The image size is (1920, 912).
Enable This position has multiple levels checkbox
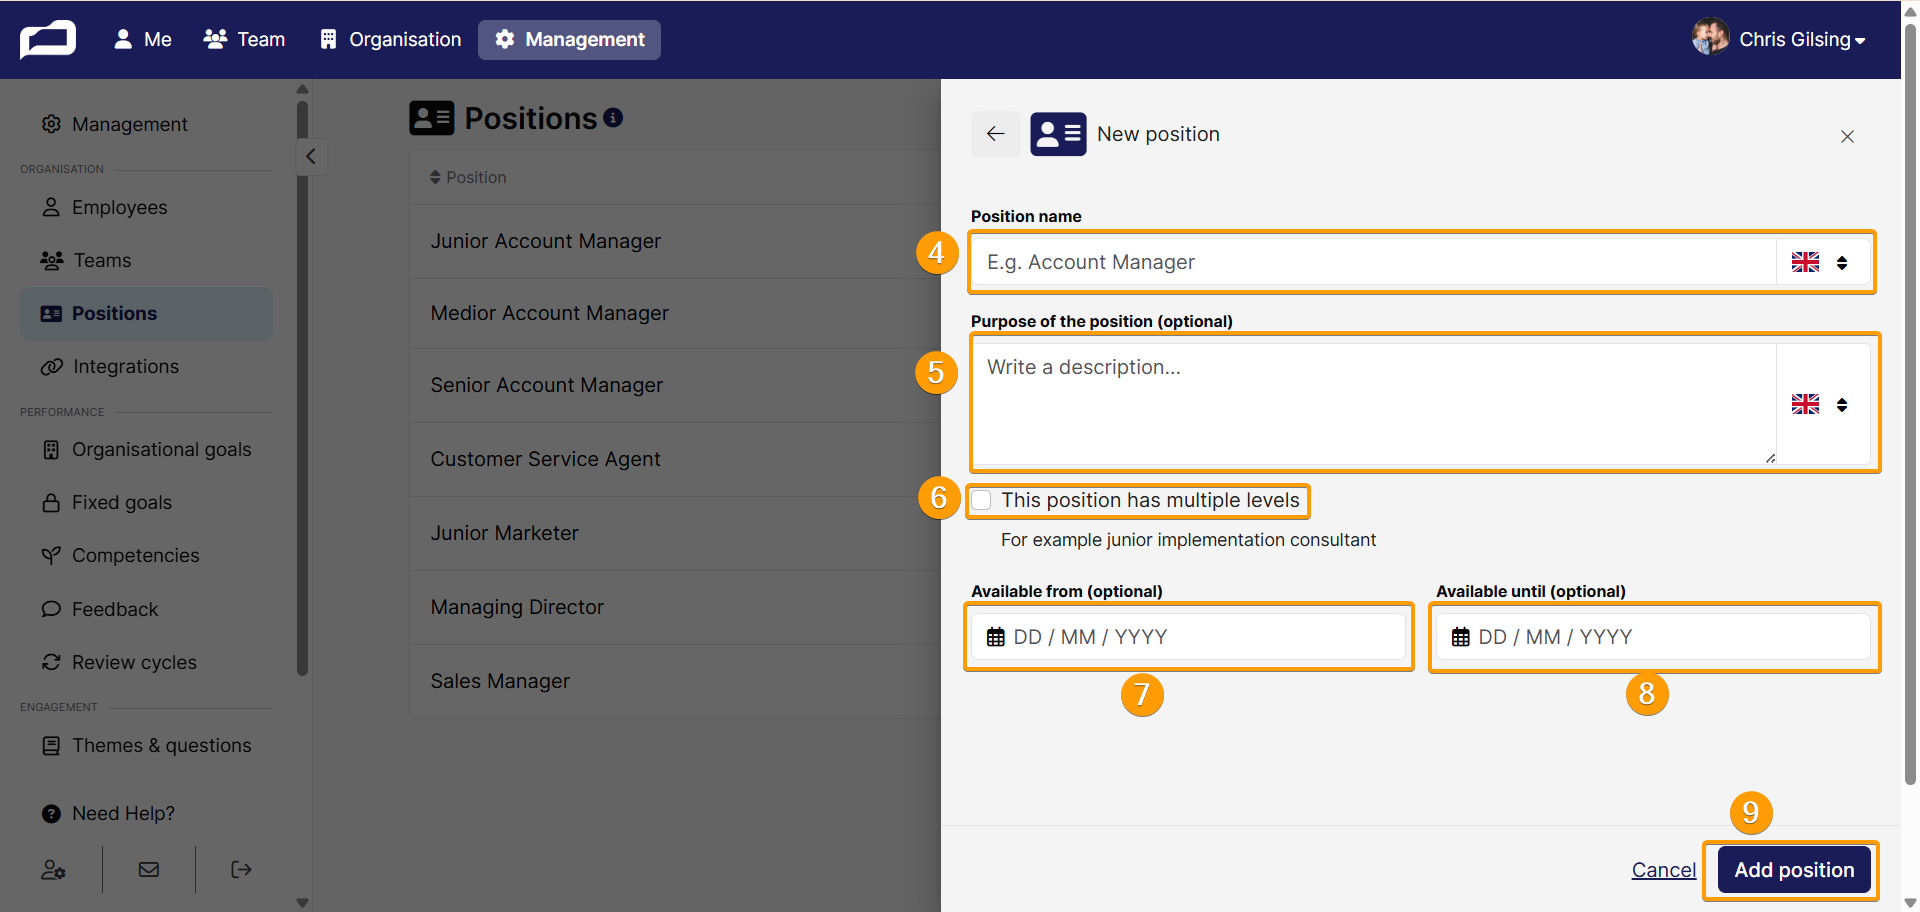pos(982,500)
